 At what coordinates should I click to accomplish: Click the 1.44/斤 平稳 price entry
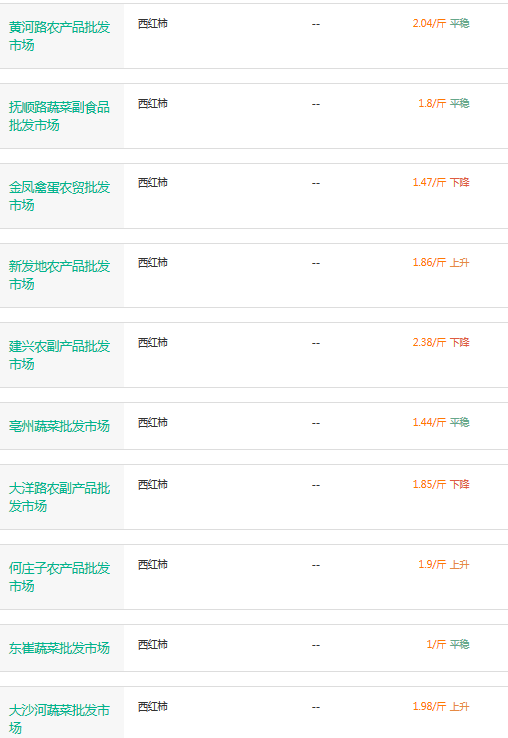point(441,422)
